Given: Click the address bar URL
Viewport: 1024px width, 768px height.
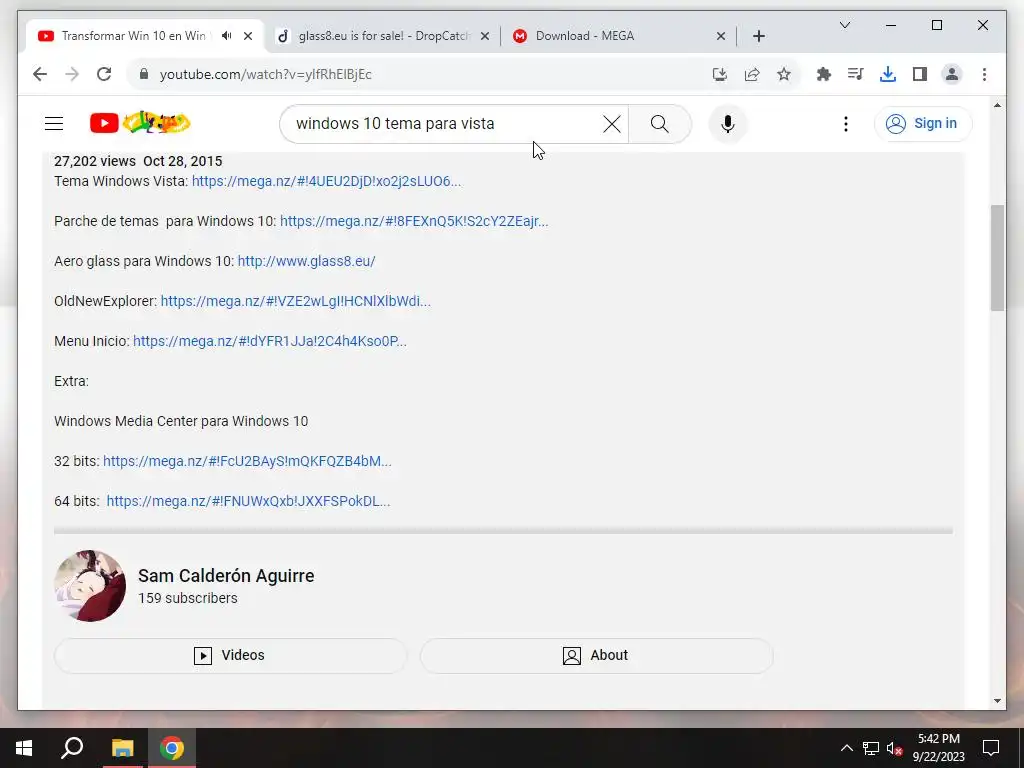Looking at the screenshot, I should [266, 74].
